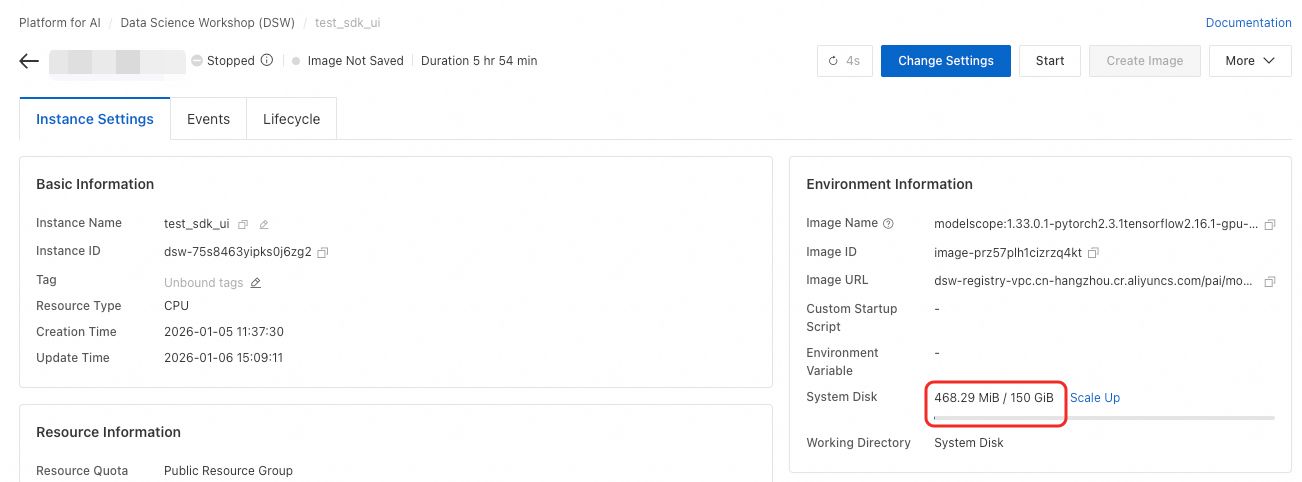Click the system disk usage progress bar

tap(1104, 418)
